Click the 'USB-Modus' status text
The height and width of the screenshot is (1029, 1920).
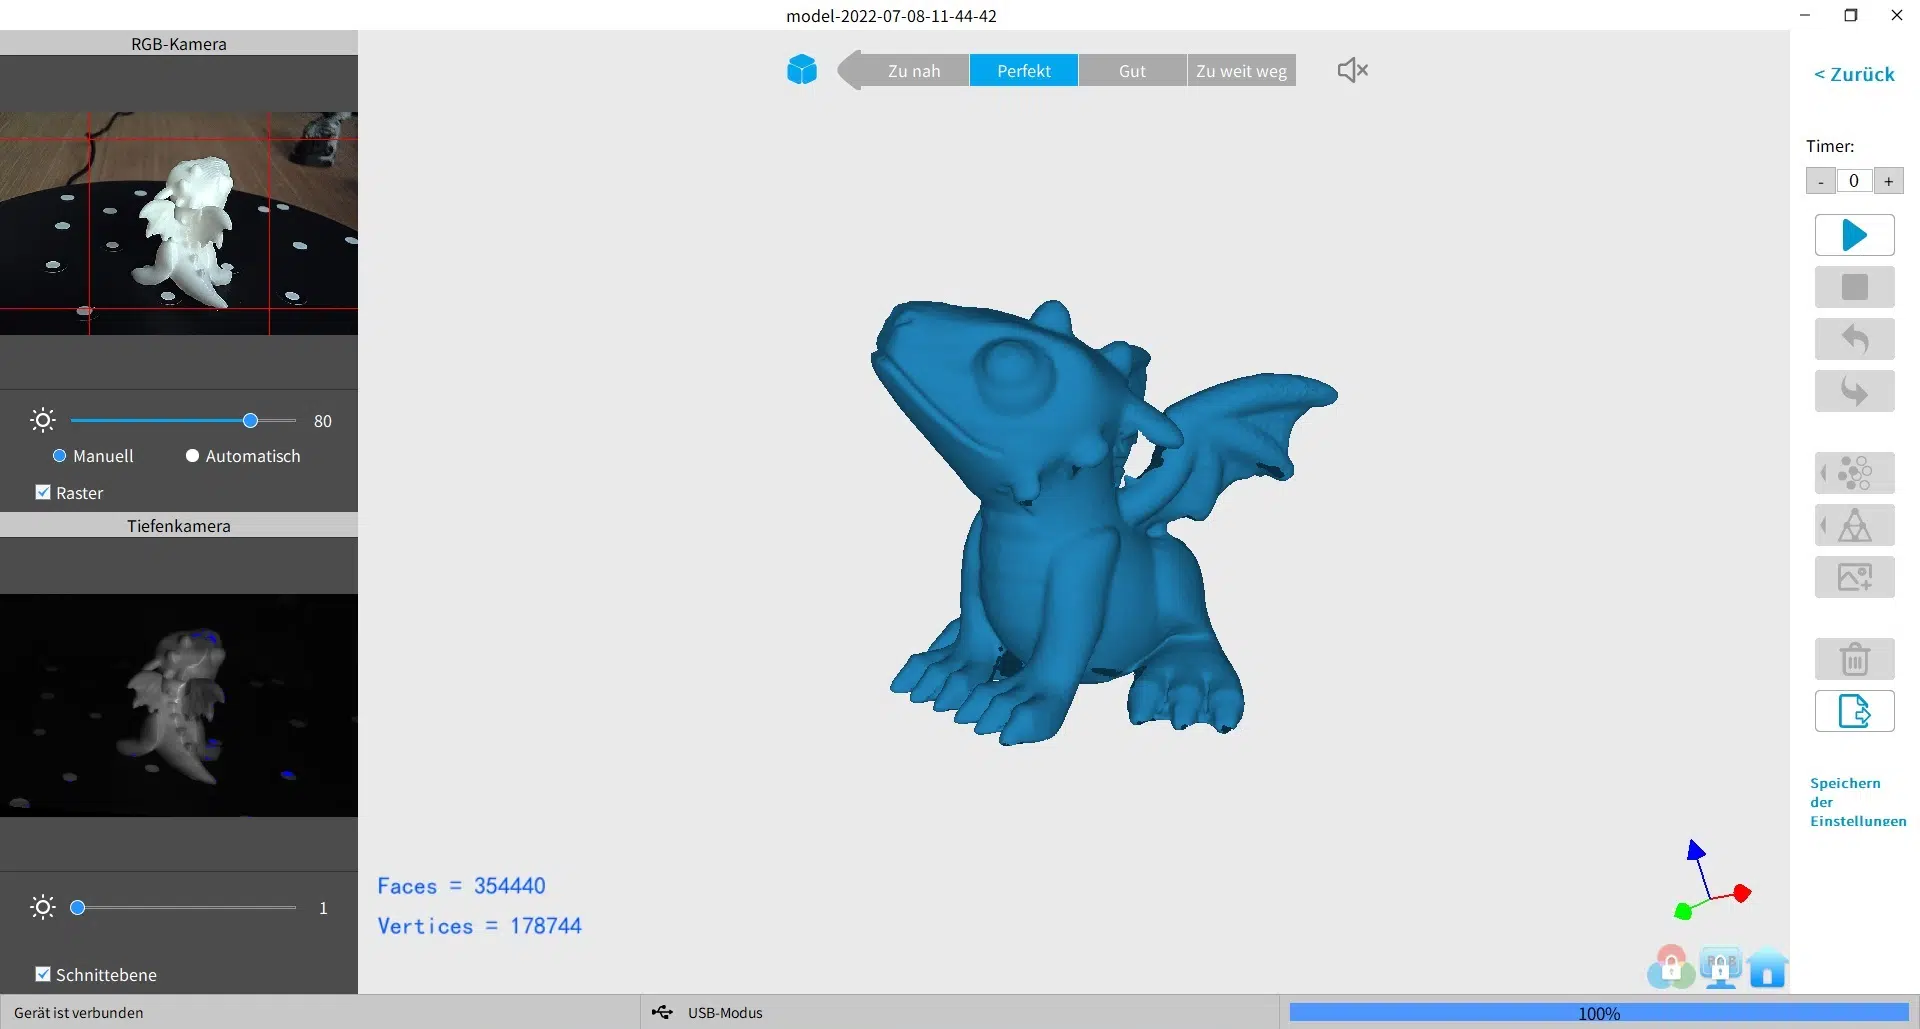(x=725, y=1012)
